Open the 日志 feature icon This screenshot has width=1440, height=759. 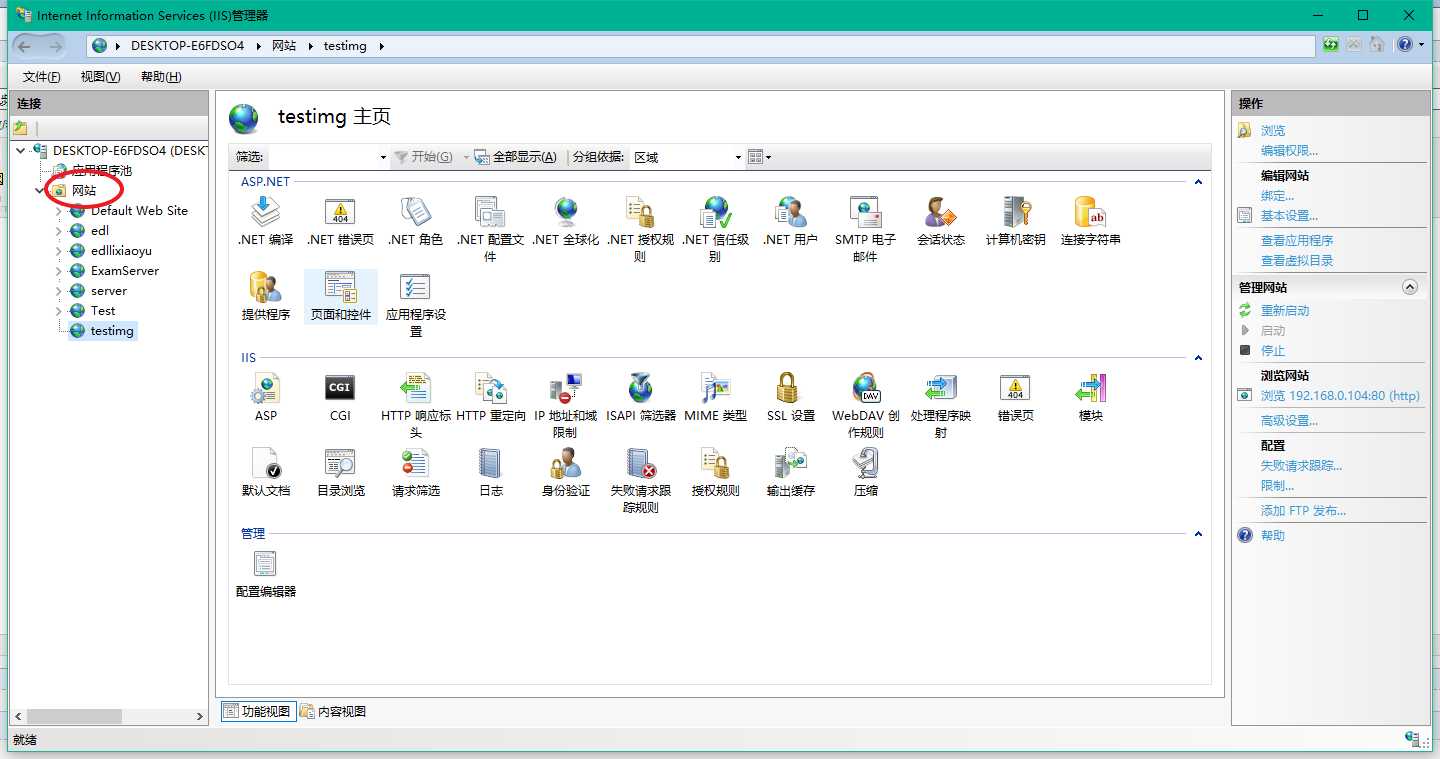[490, 472]
